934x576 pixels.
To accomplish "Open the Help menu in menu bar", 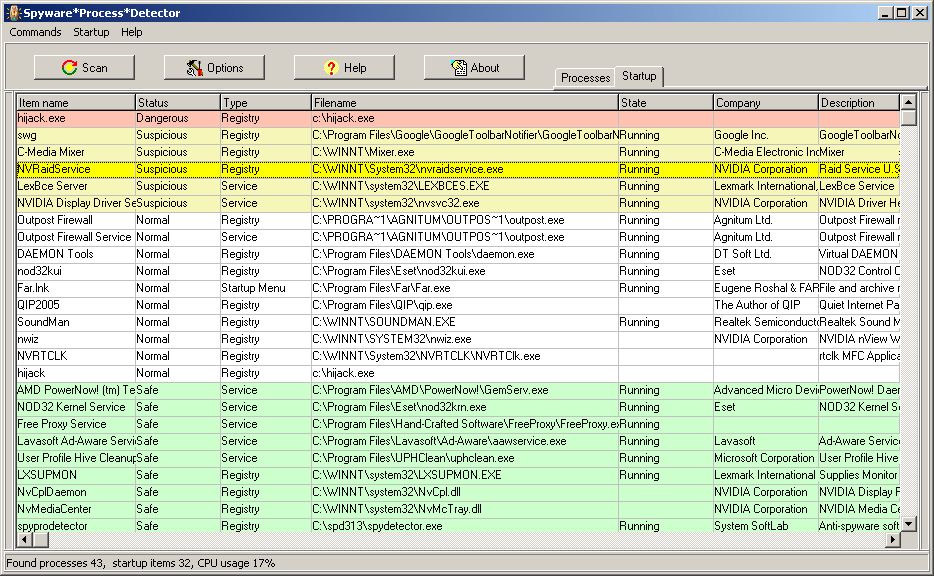I will coord(132,32).
